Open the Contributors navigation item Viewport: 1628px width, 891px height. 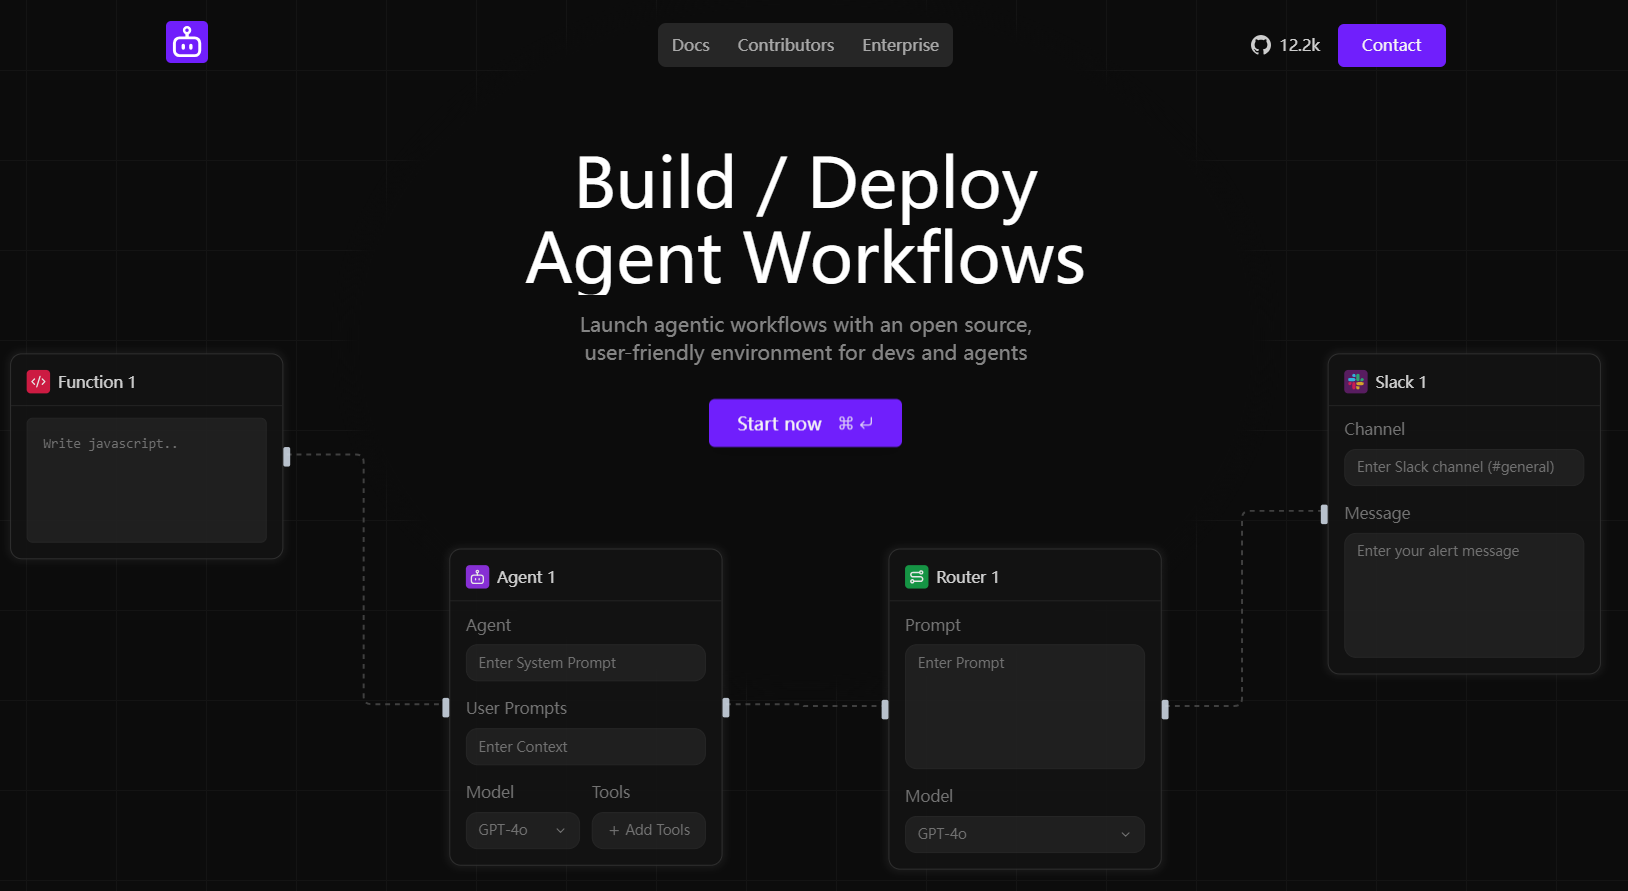pos(785,45)
